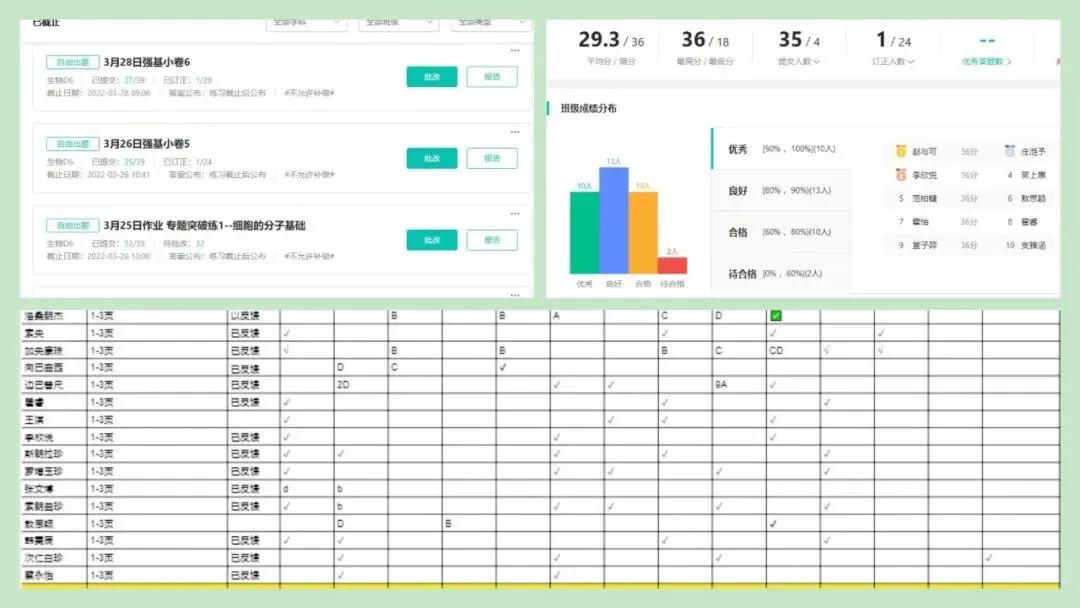Select the 良好 [80%, 90%) grade tab
This screenshot has height=608, width=1080.
pos(782,190)
